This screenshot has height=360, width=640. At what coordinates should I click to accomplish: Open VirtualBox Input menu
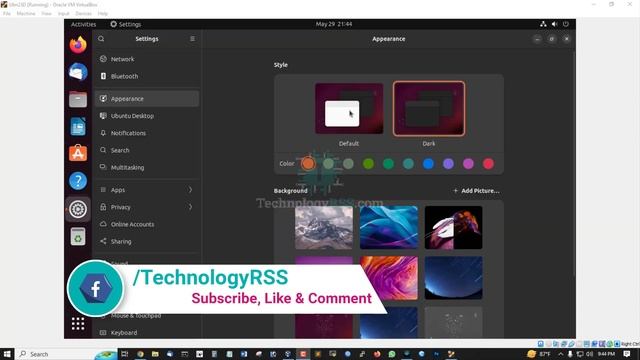coord(64,13)
